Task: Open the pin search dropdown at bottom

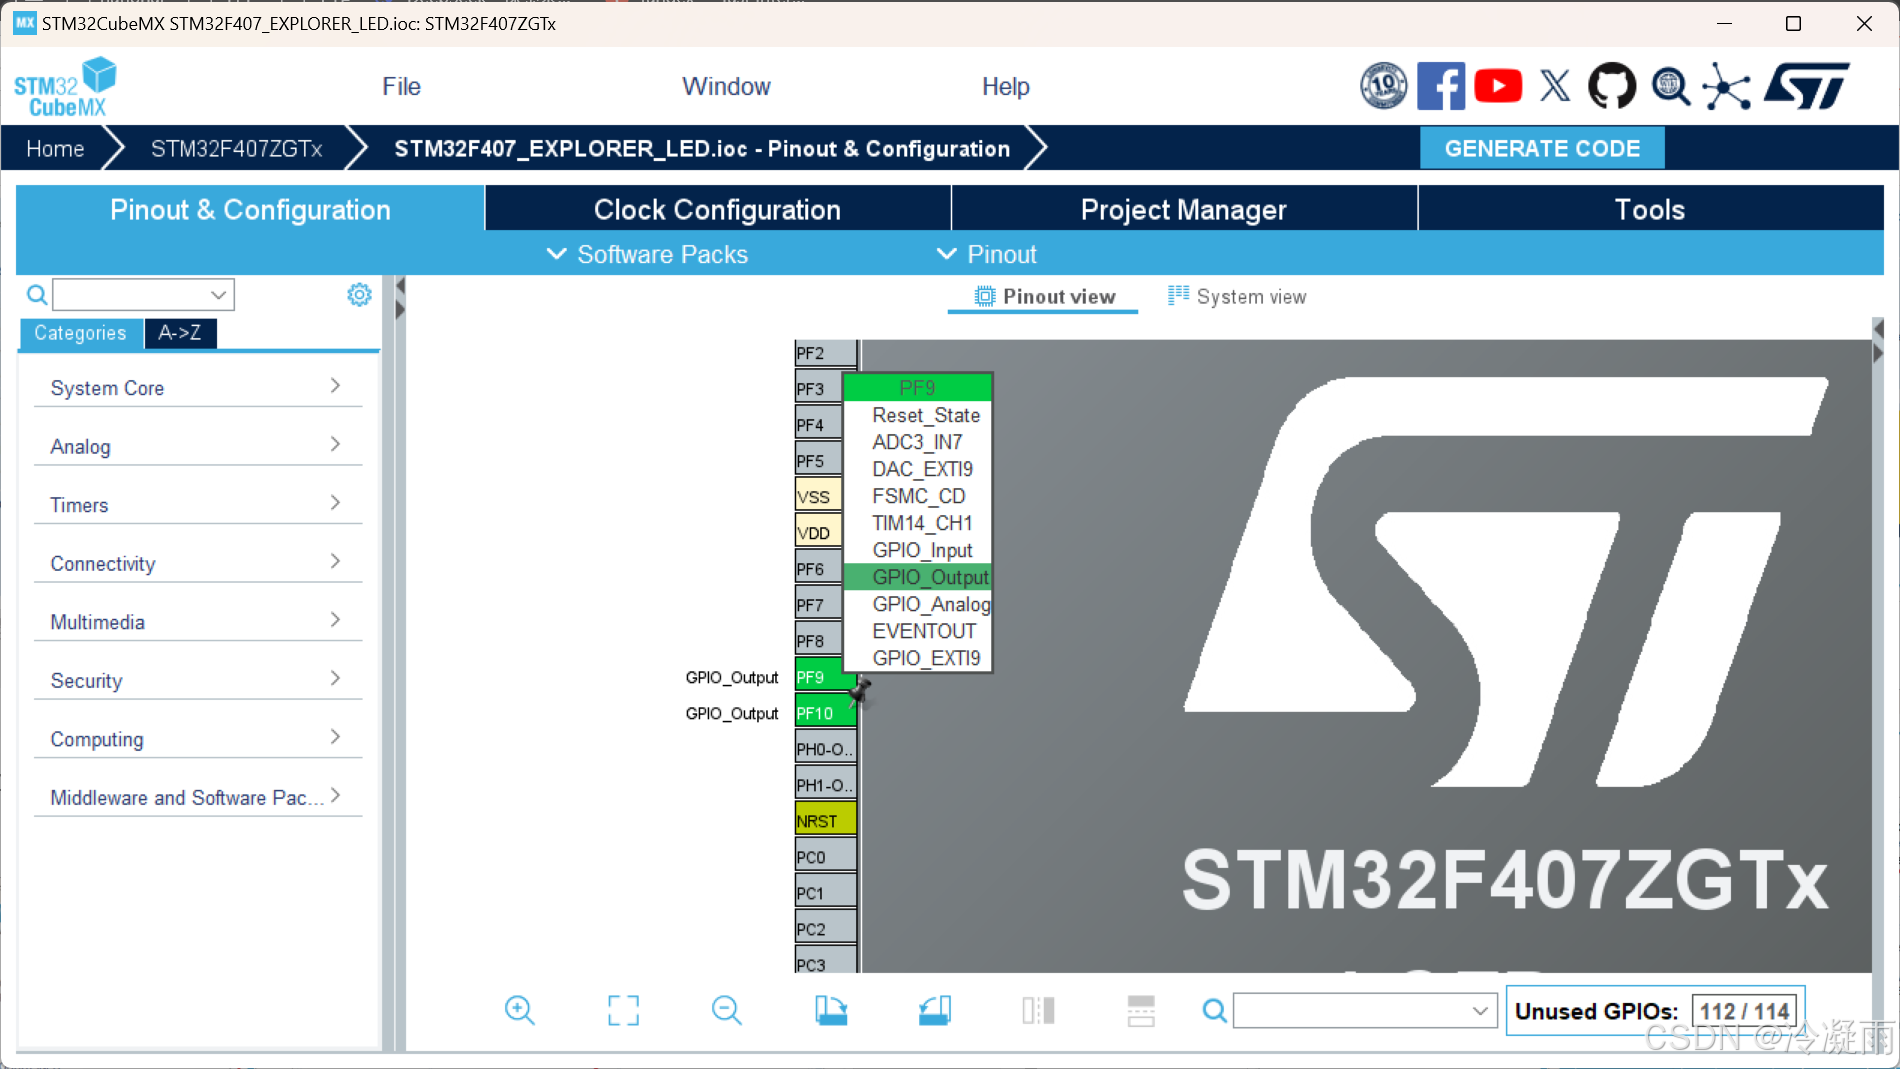Action: pos(1480,1011)
